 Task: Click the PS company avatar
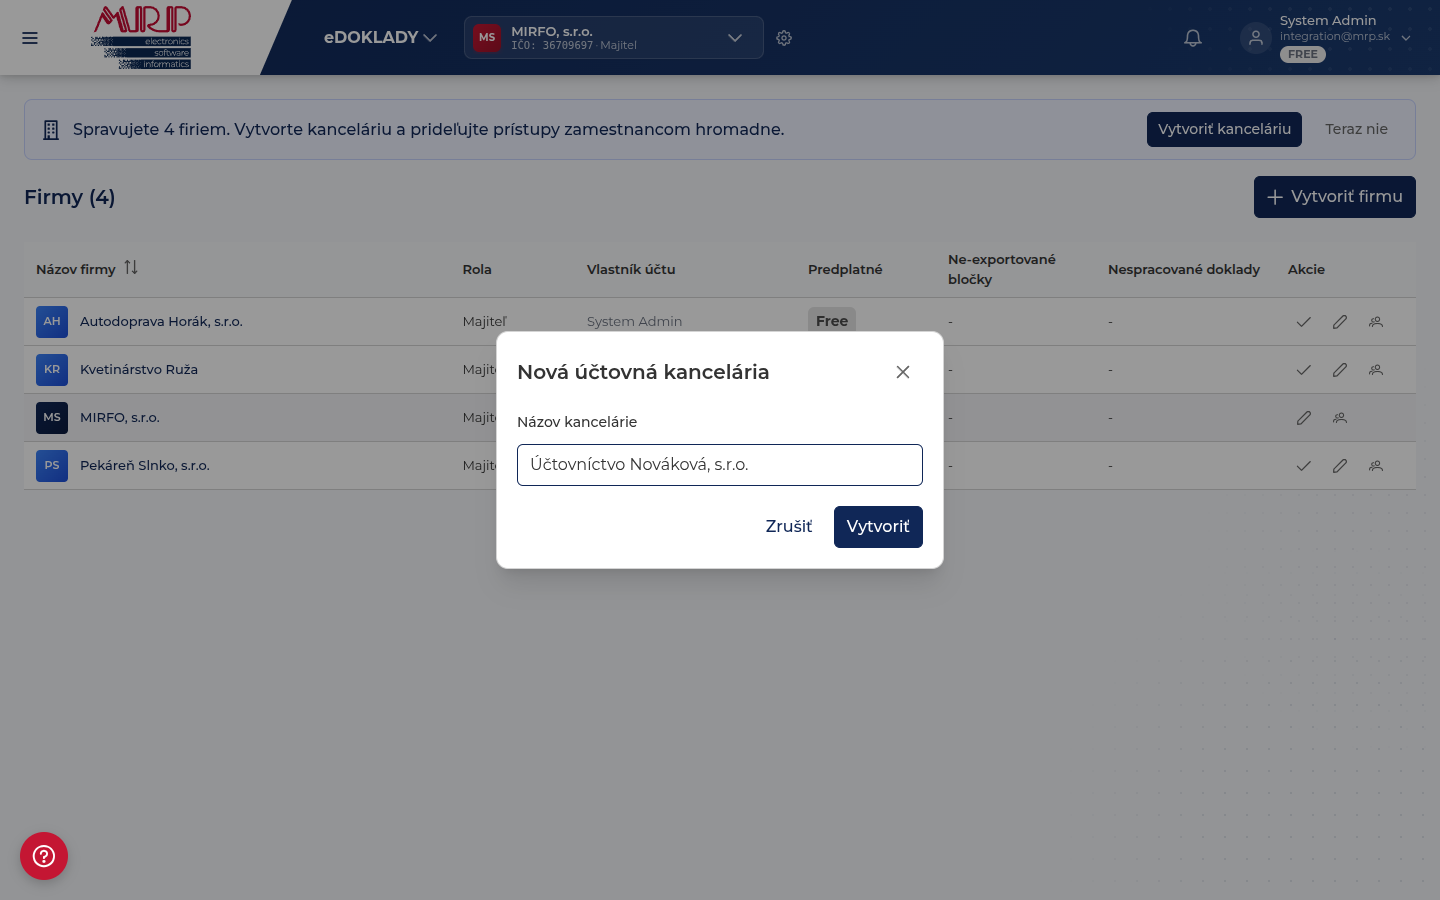tap(52, 466)
